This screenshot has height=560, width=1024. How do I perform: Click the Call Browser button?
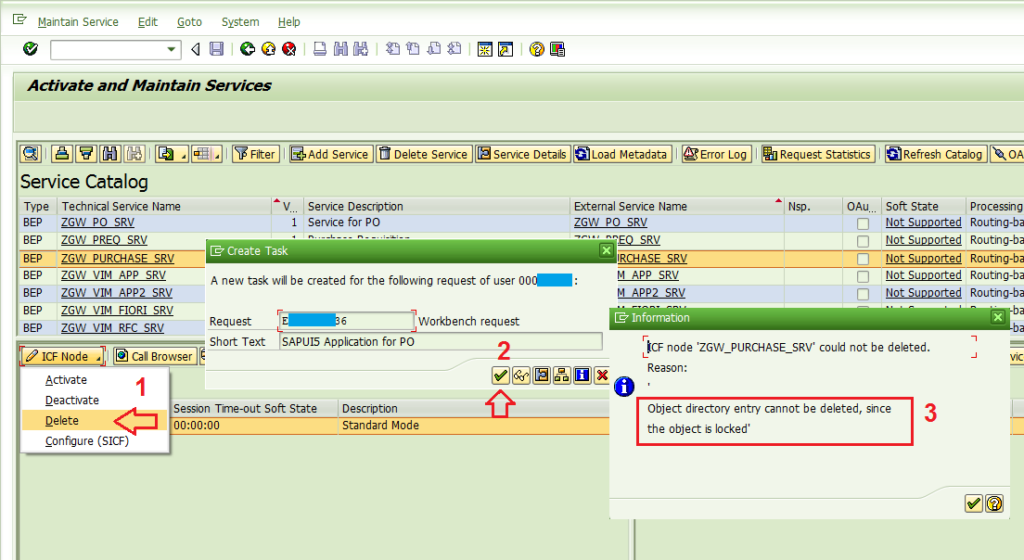[155, 356]
